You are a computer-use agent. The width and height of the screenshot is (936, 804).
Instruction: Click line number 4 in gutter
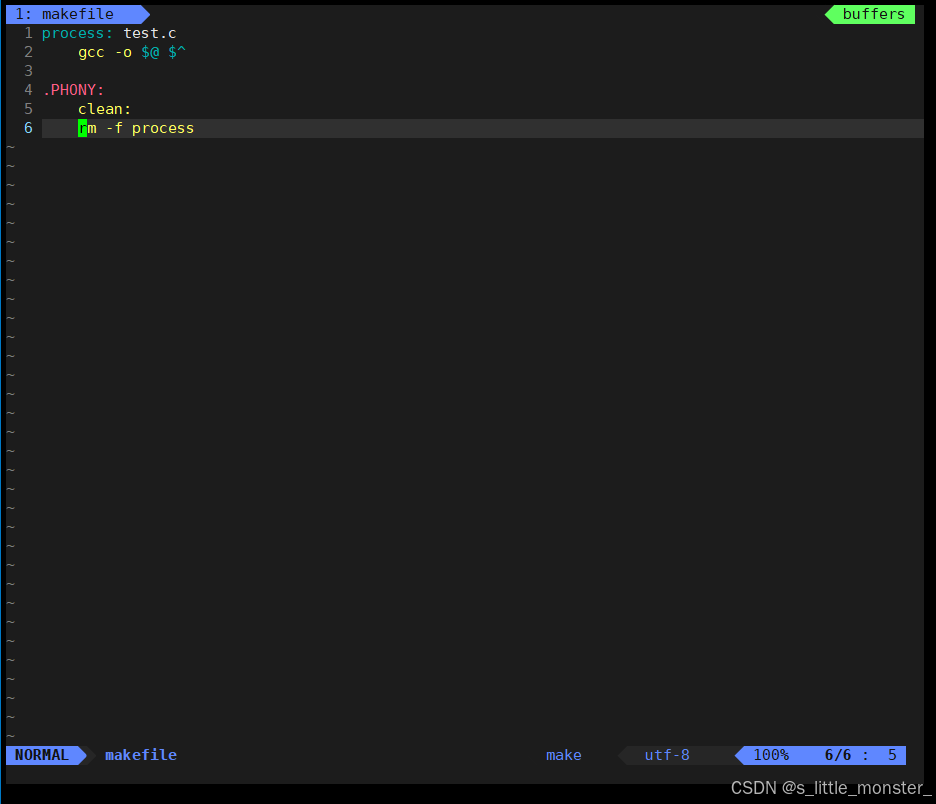coord(28,90)
